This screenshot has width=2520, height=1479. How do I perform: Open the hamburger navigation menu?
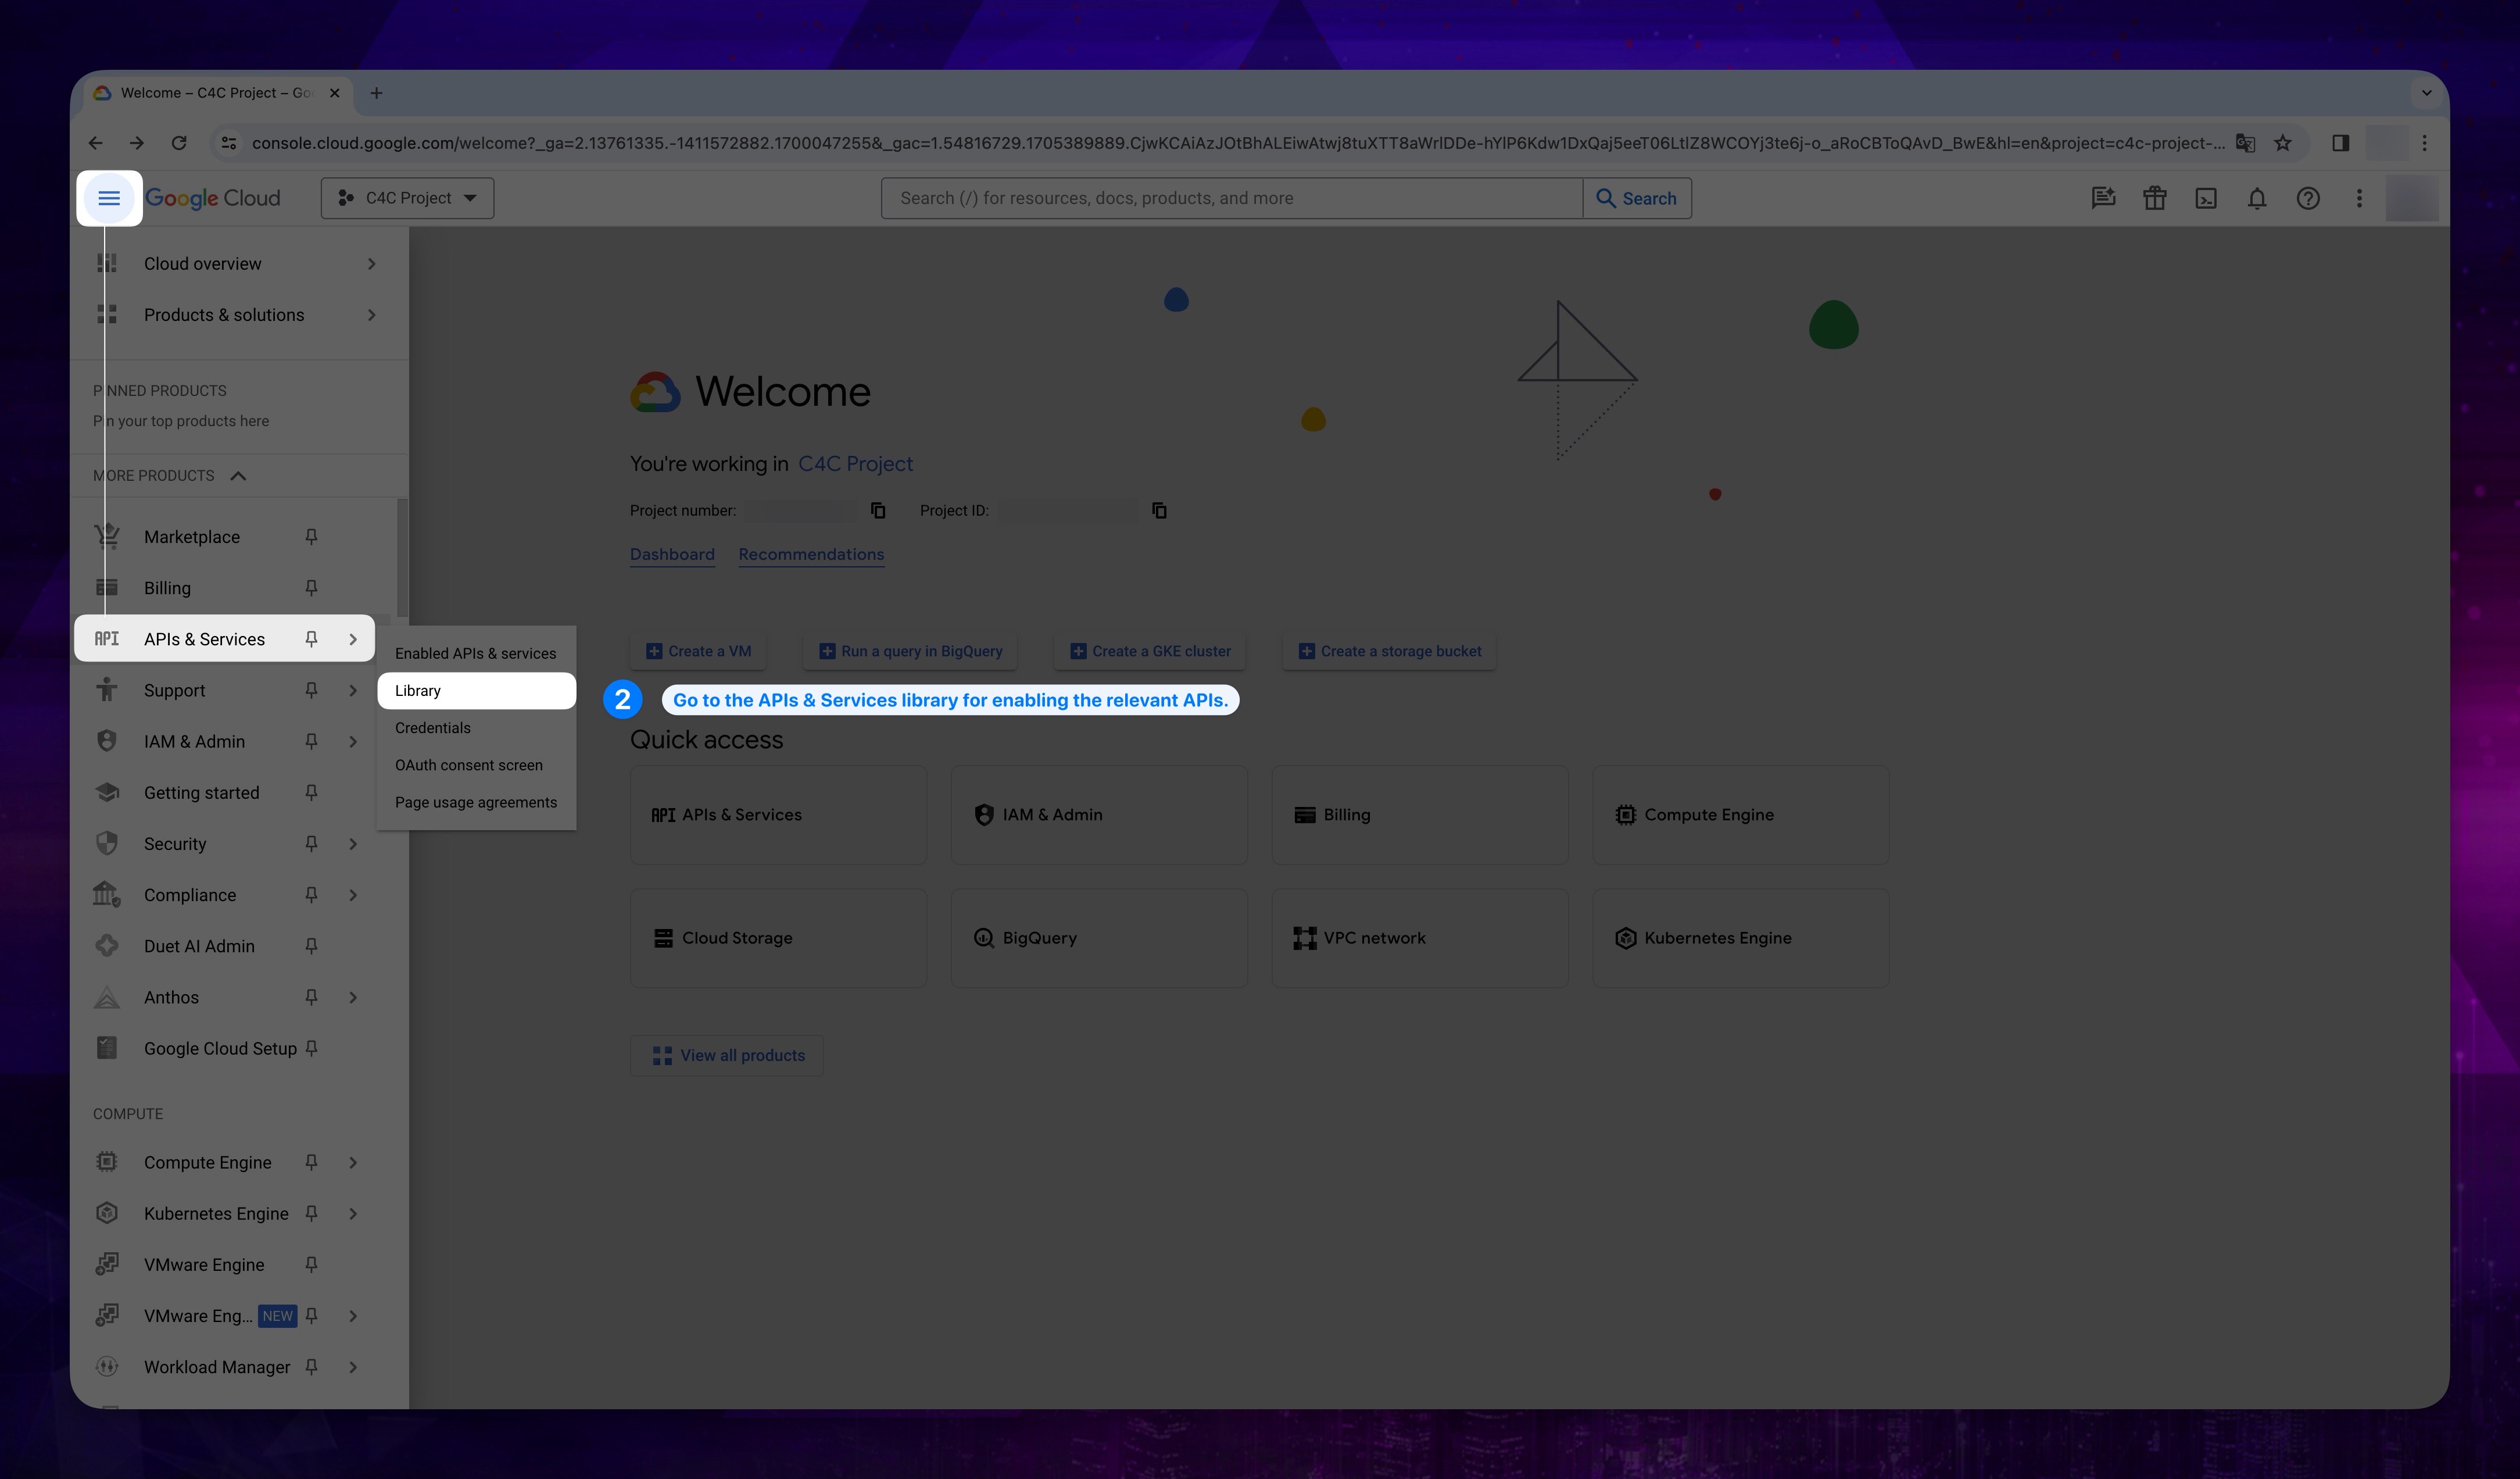(x=109, y=198)
